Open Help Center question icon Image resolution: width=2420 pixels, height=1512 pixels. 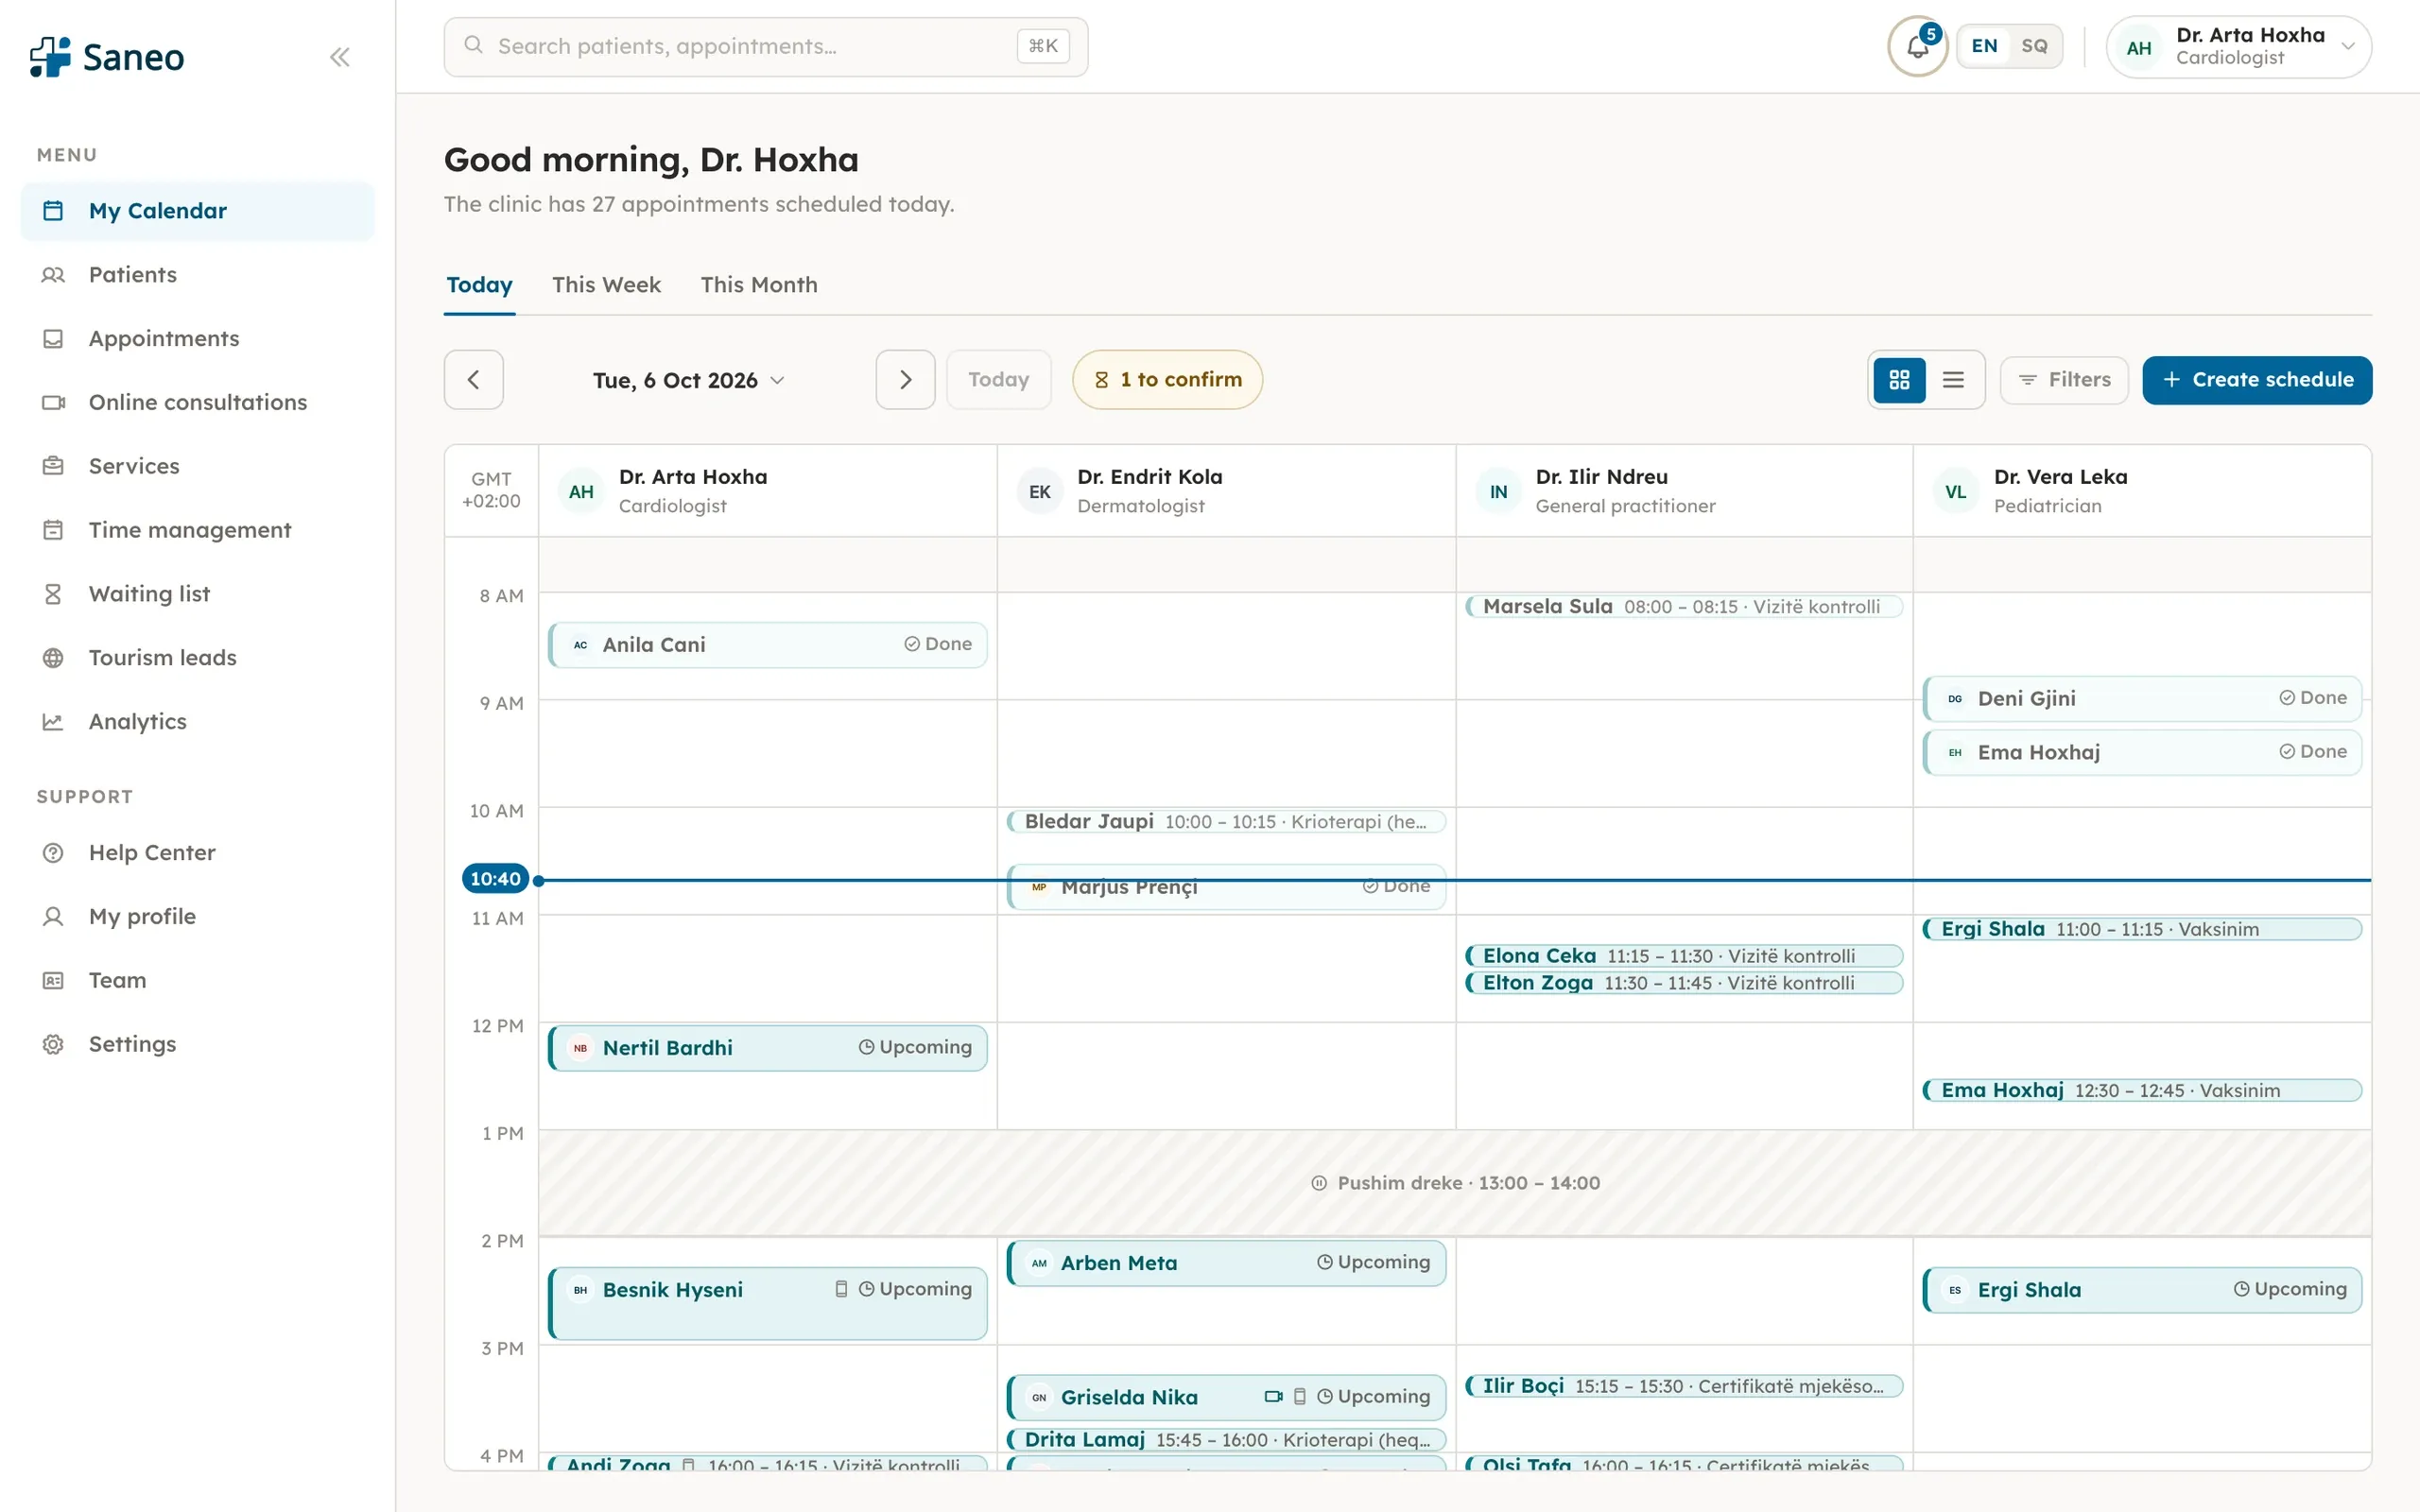(x=53, y=853)
